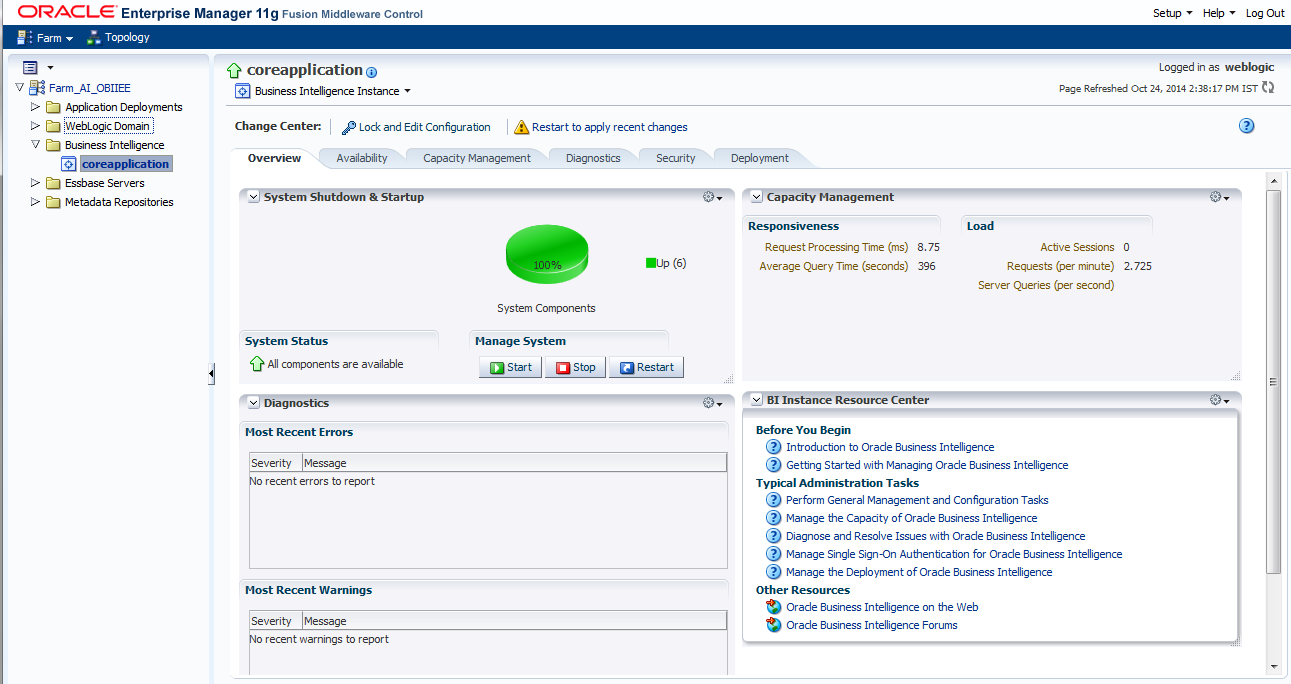1291x684 pixels.
Task: Open the Diagnostics panel gear options
Action: pyautogui.click(x=713, y=403)
